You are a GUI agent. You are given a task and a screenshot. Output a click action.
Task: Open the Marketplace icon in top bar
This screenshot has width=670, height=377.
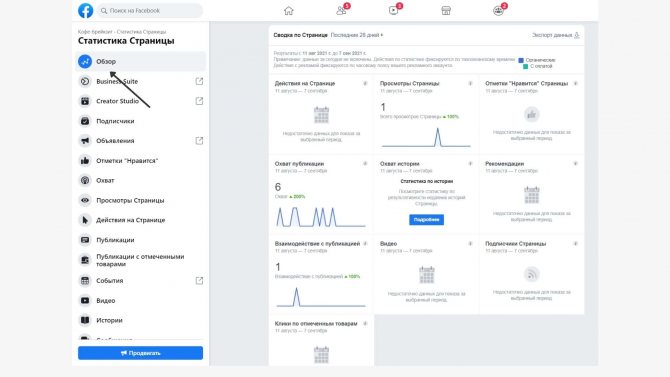pyautogui.click(x=446, y=11)
